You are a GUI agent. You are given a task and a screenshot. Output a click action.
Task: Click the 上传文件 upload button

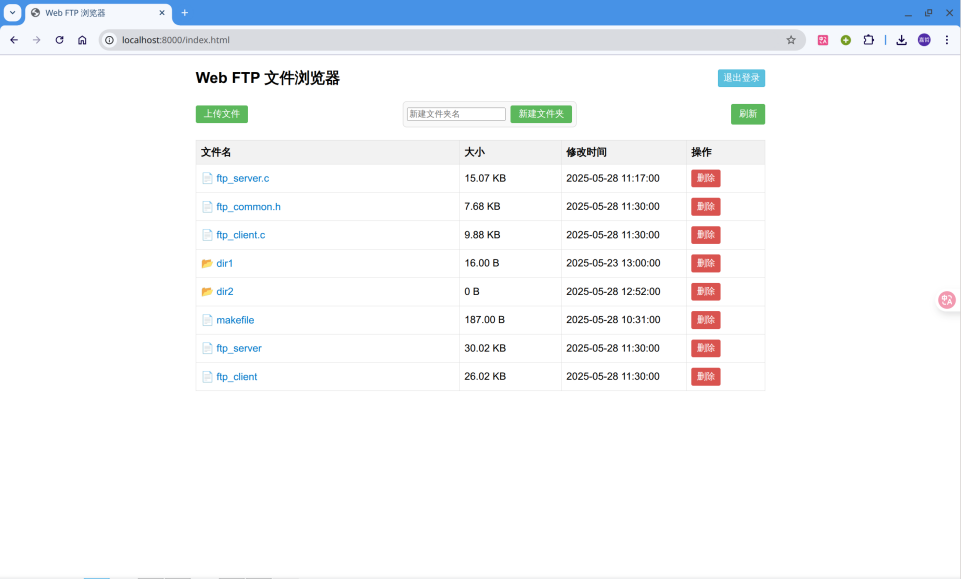pyautogui.click(x=221, y=114)
